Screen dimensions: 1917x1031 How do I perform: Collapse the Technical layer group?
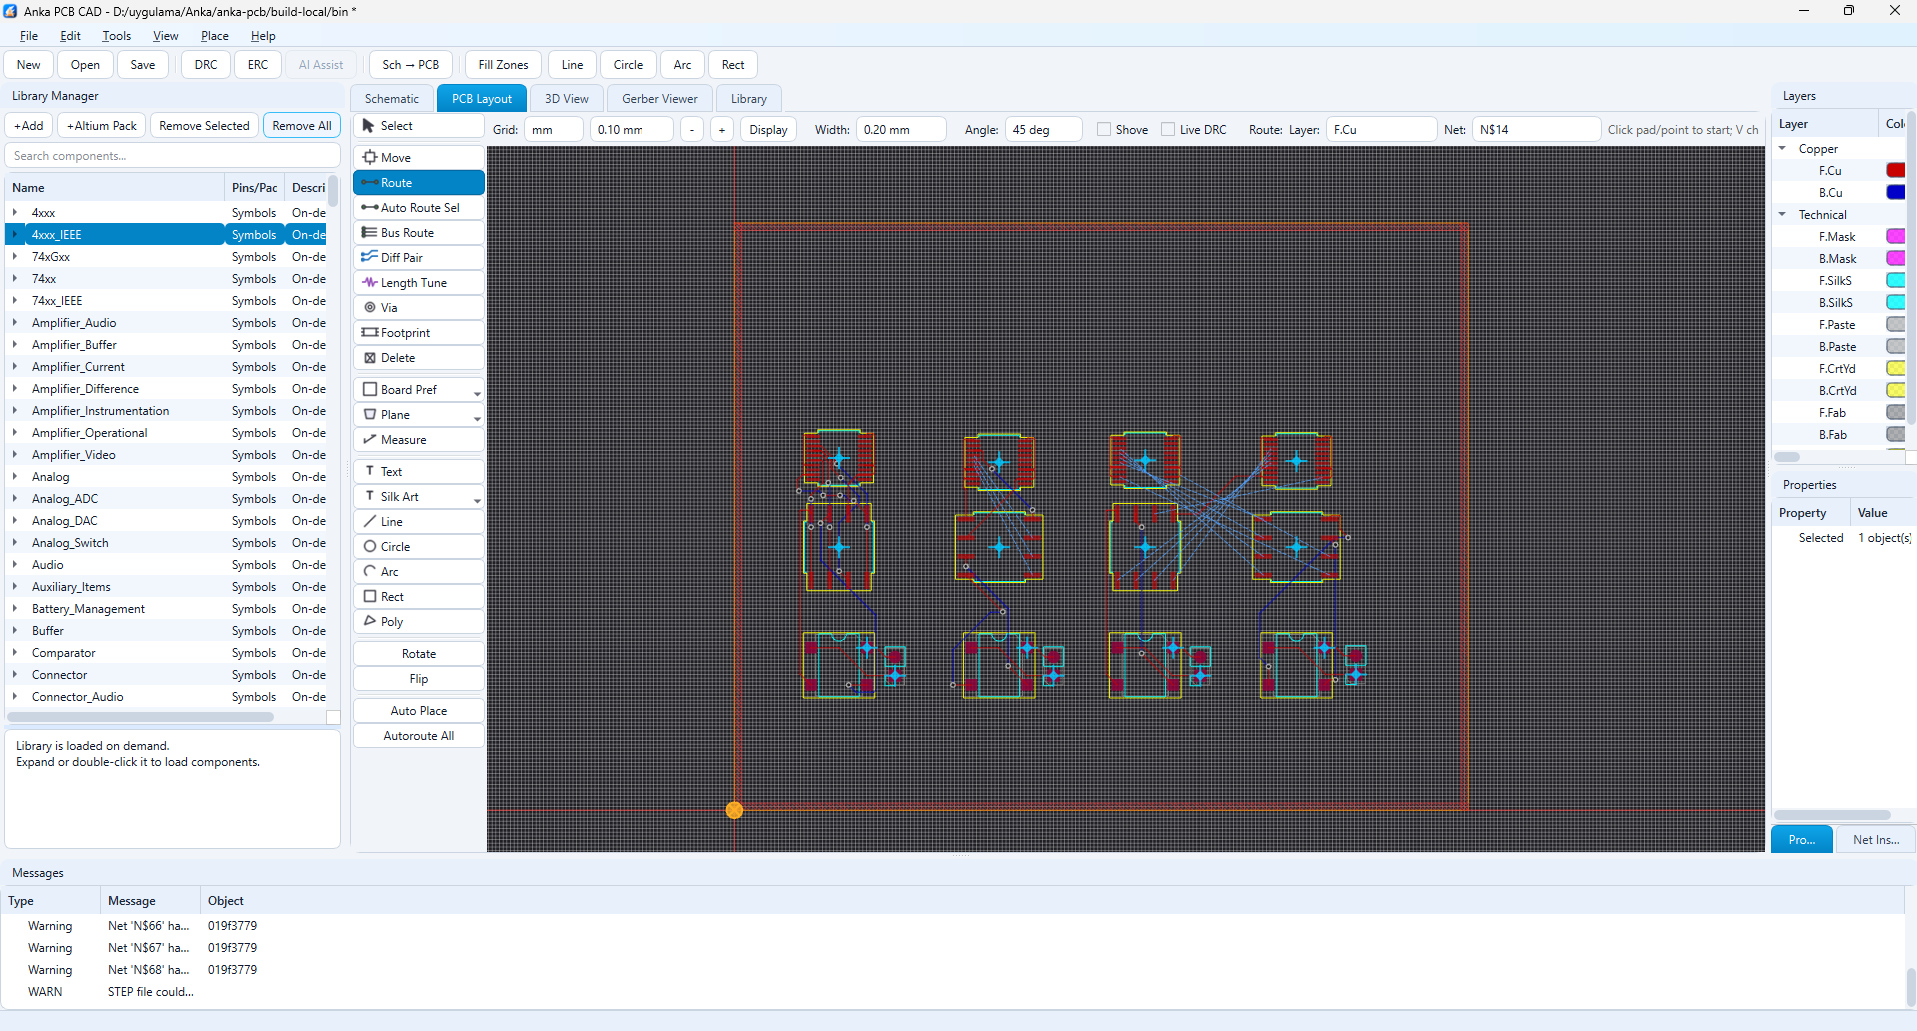(x=1782, y=215)
